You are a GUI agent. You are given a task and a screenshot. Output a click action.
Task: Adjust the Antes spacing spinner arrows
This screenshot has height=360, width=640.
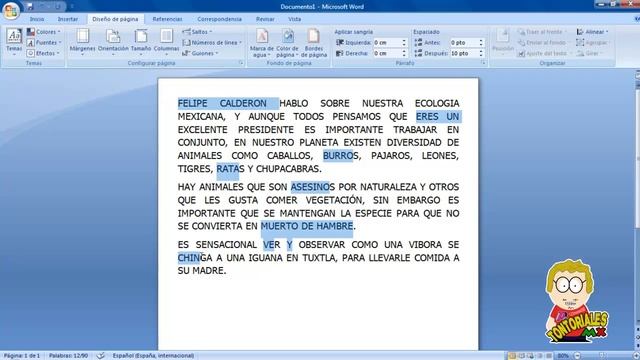[481, 42]
